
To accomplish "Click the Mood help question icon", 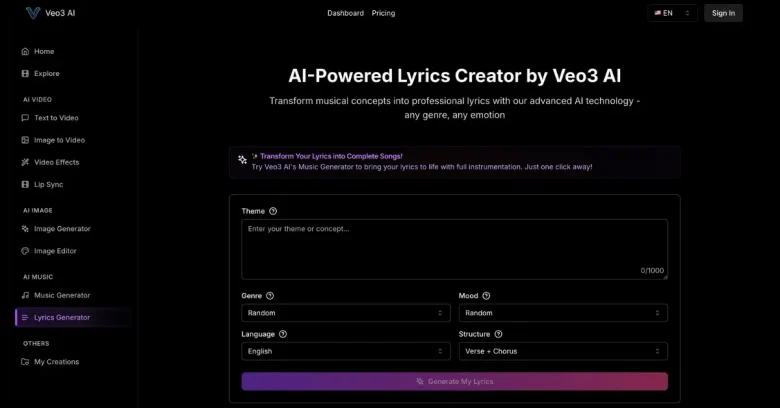I will tap(487, 296).
